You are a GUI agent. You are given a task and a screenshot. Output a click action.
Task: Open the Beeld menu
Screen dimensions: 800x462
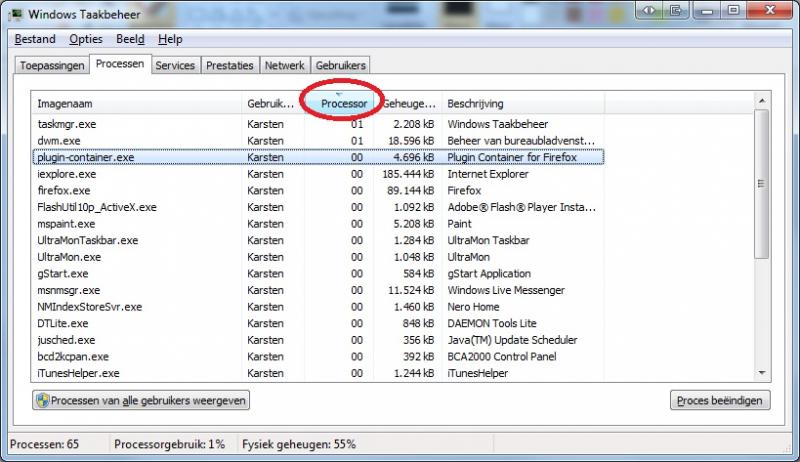pyautogui.click(x=130, y=39)
